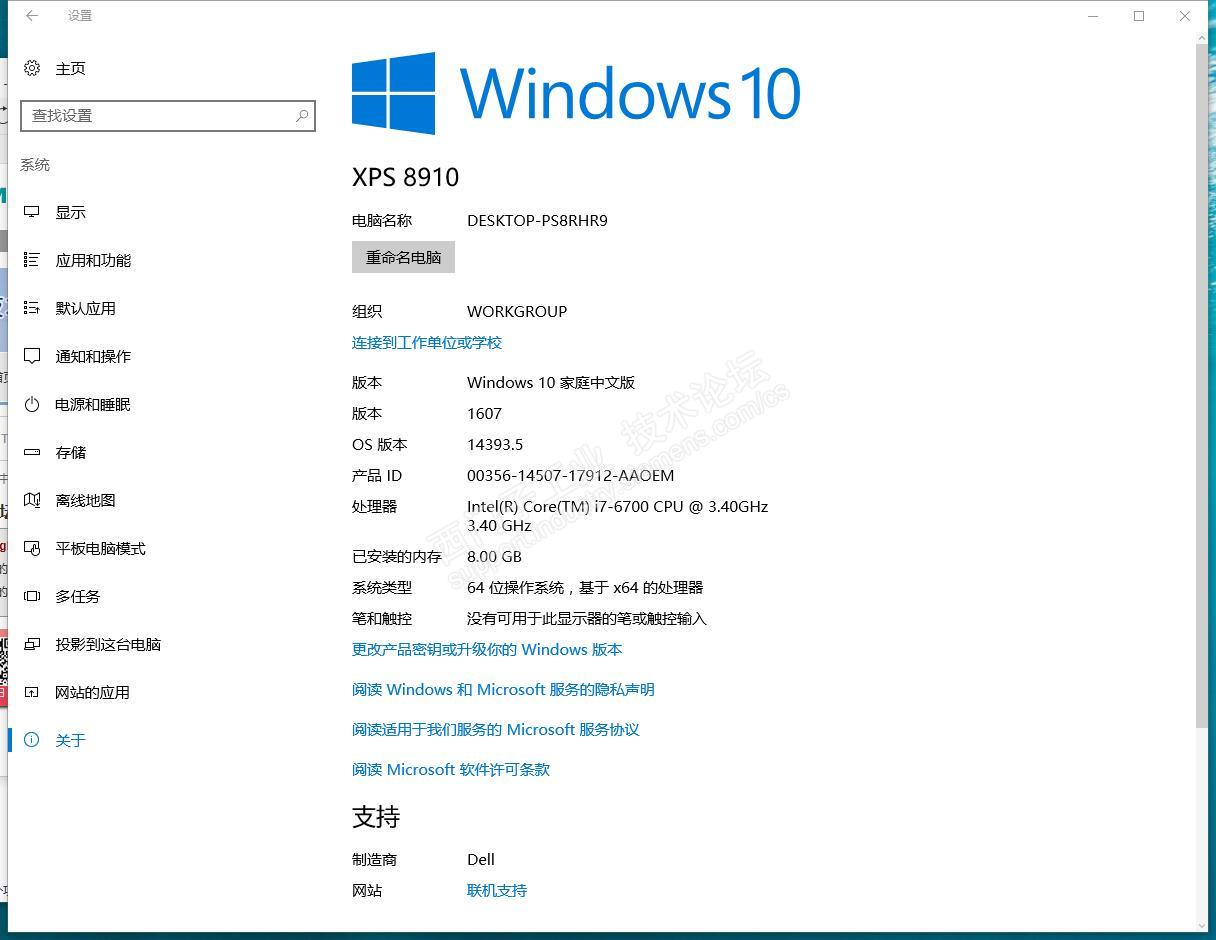Select installed memory 8.00 GB

point(494,556)
